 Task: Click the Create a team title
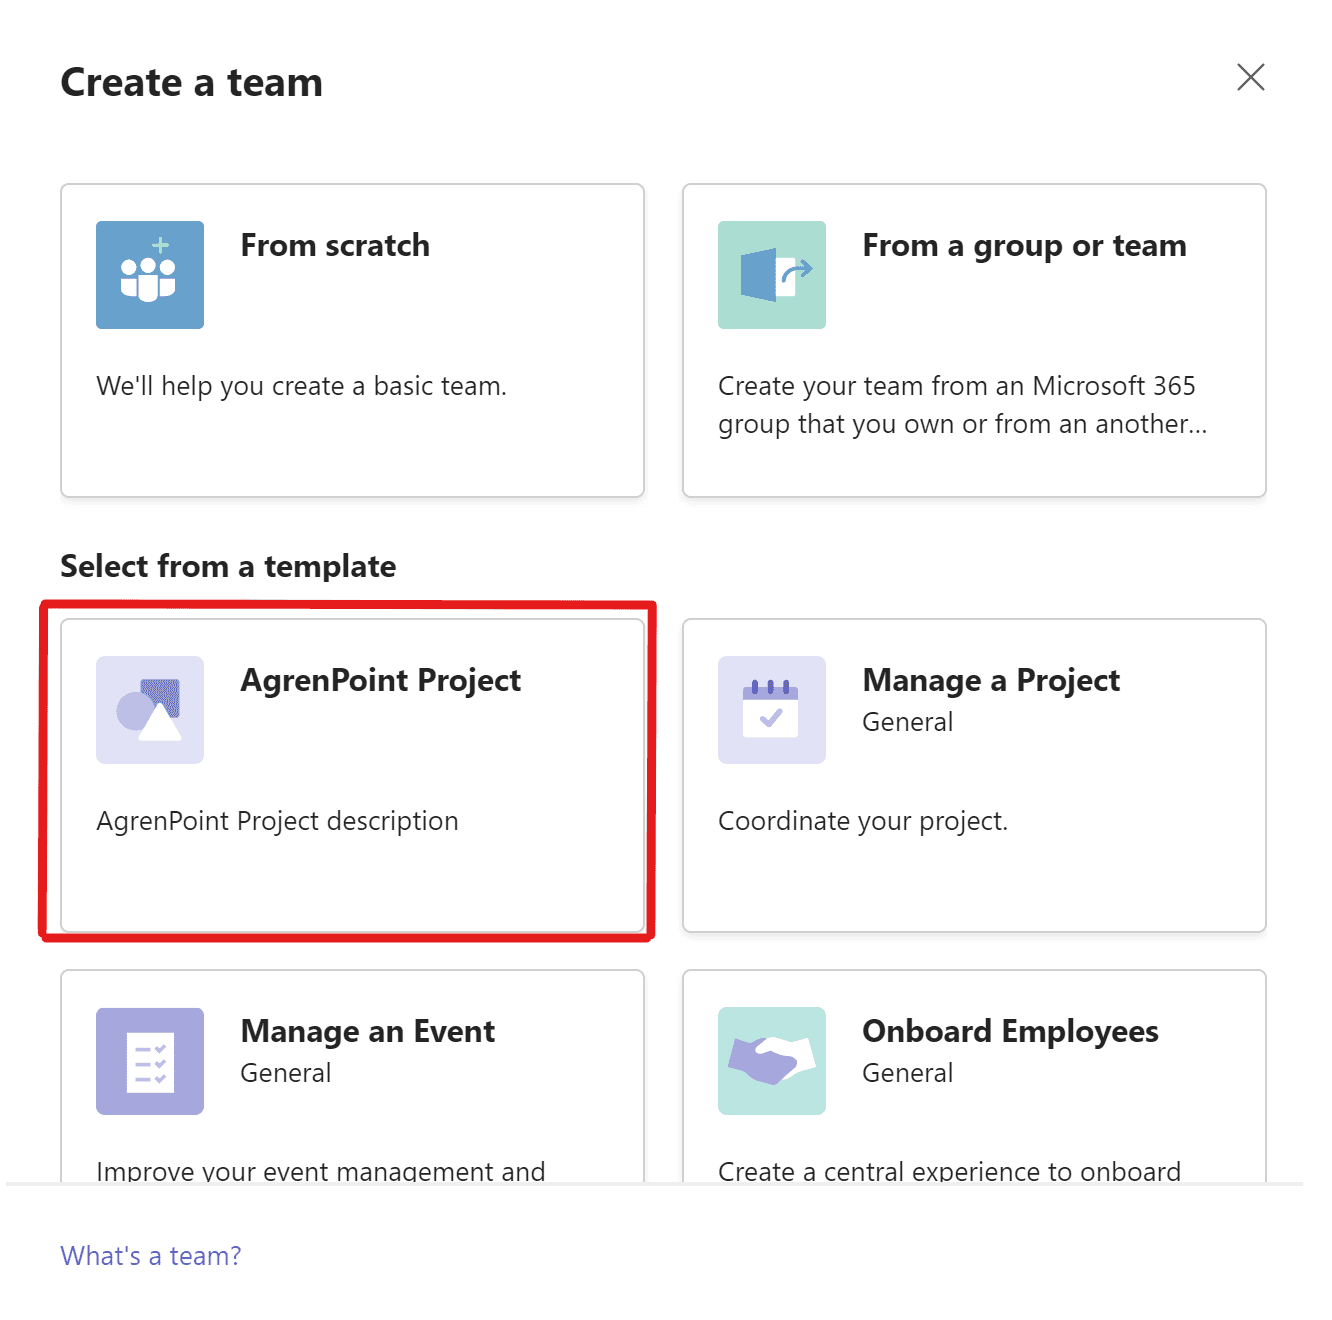coord(191,82)
